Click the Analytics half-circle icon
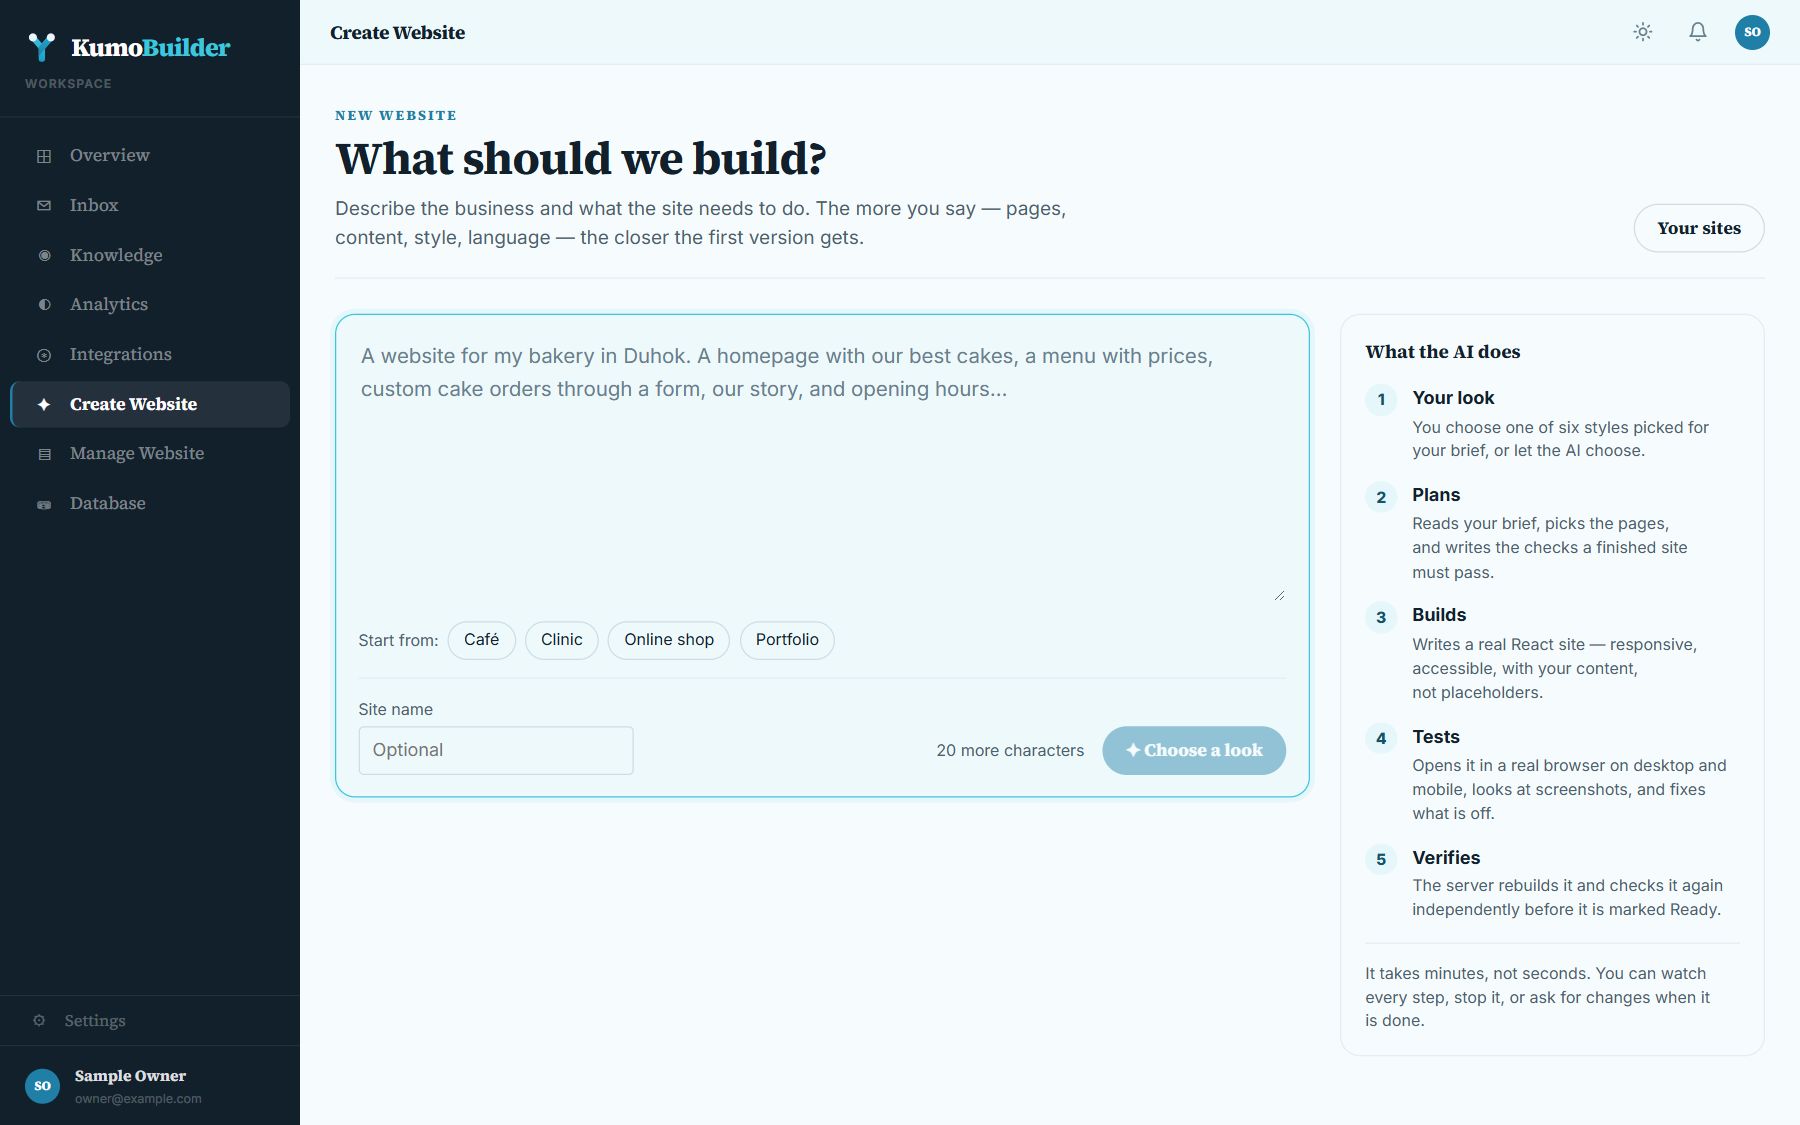 click(44, 305)
